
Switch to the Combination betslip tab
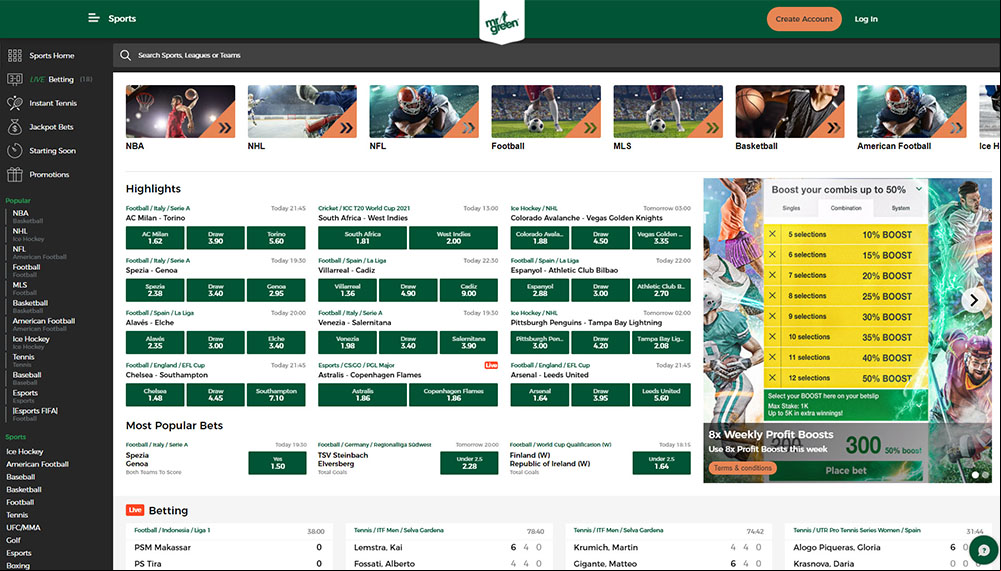pyautogui.click(x=846, y=208)
